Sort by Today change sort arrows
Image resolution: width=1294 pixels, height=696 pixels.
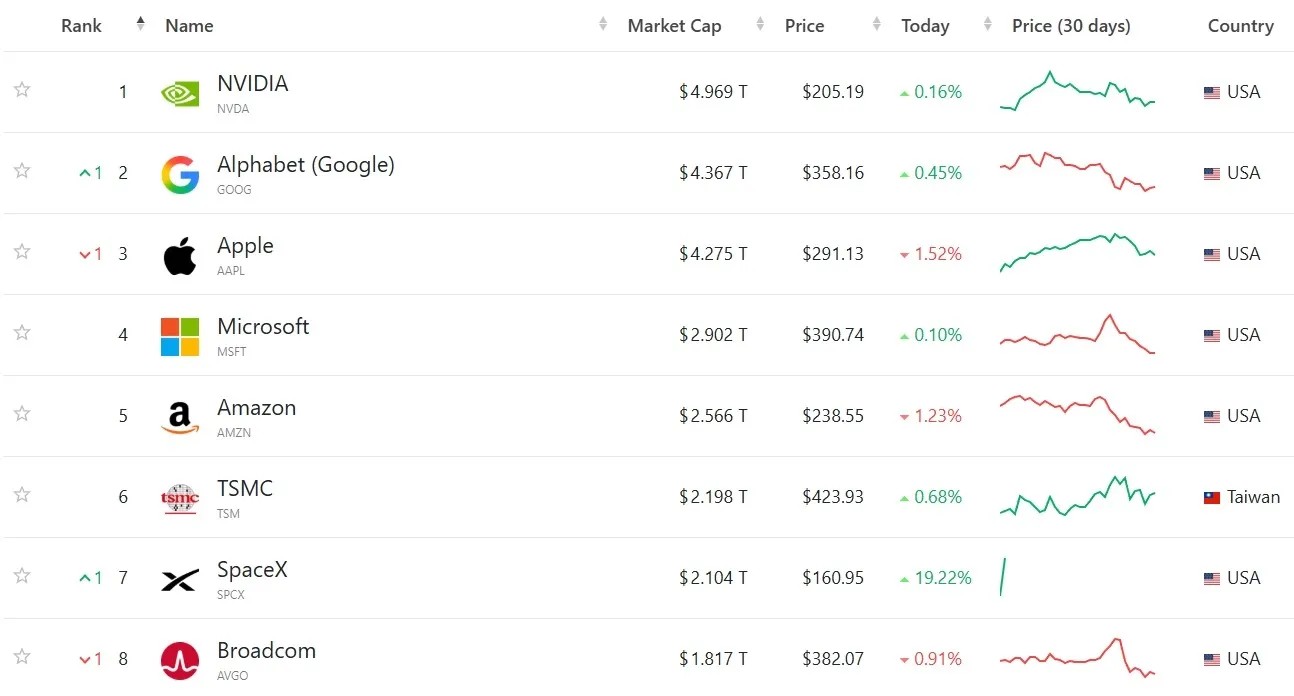pyautogui.click(x=988, y=25)
